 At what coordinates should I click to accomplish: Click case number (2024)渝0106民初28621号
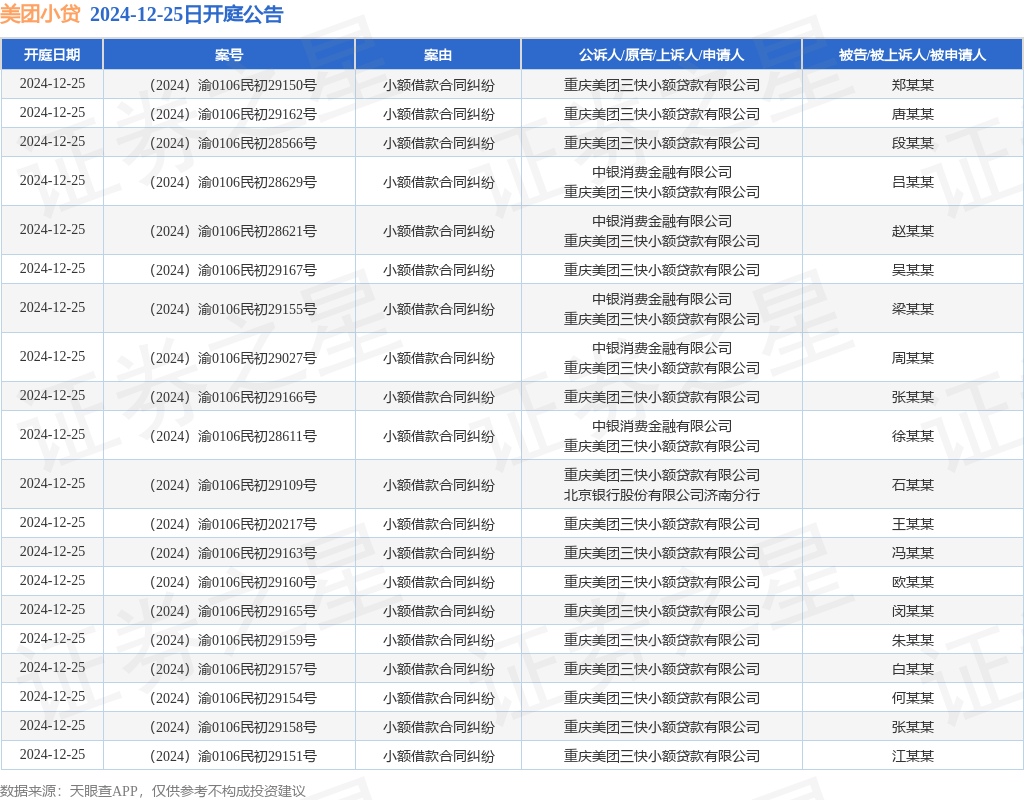tap(233, 231)
